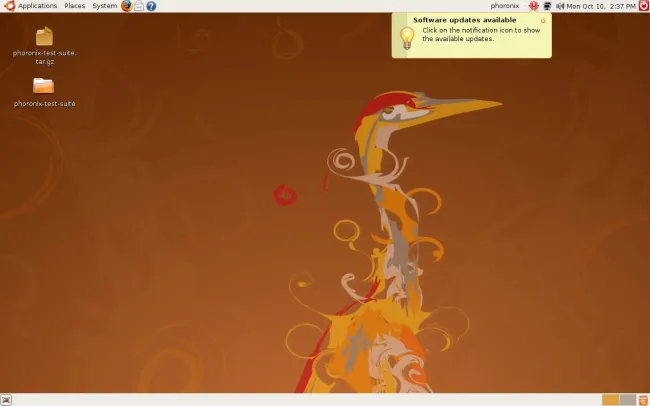The width and height of the screenshot is (650, 406).
Task: Open the Evolution mail launcher icon
Action: (x=139, y=6)
